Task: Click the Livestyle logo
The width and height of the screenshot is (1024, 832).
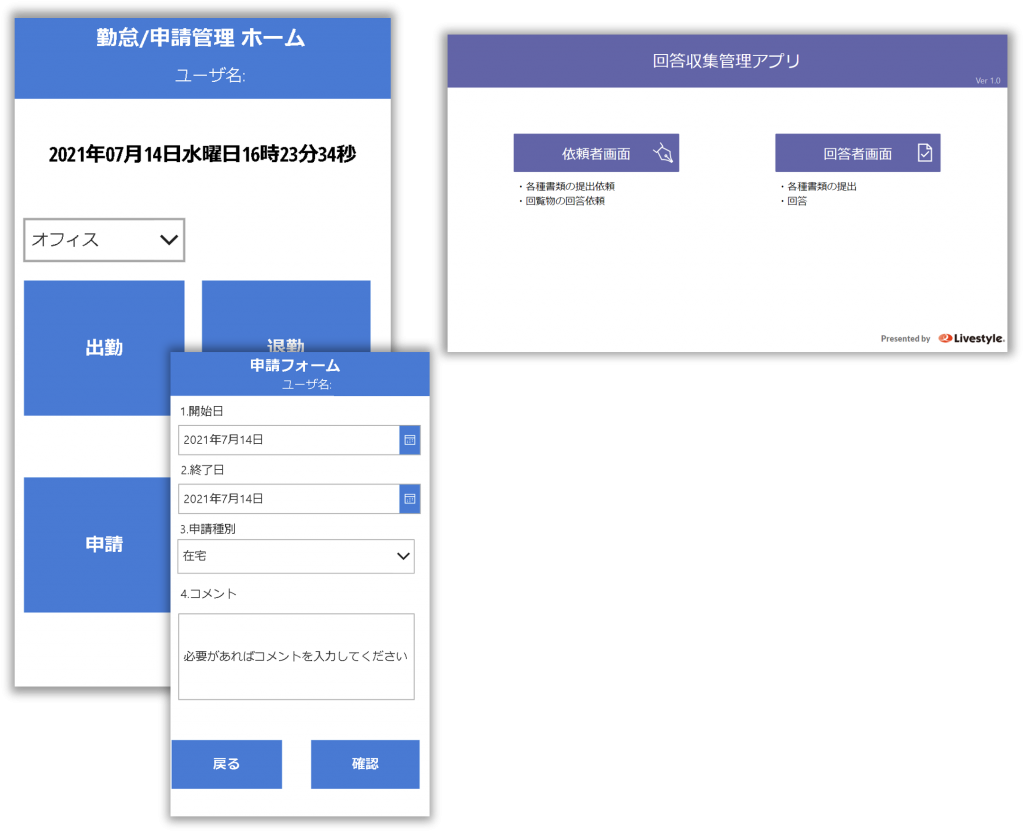Action: 972,339
